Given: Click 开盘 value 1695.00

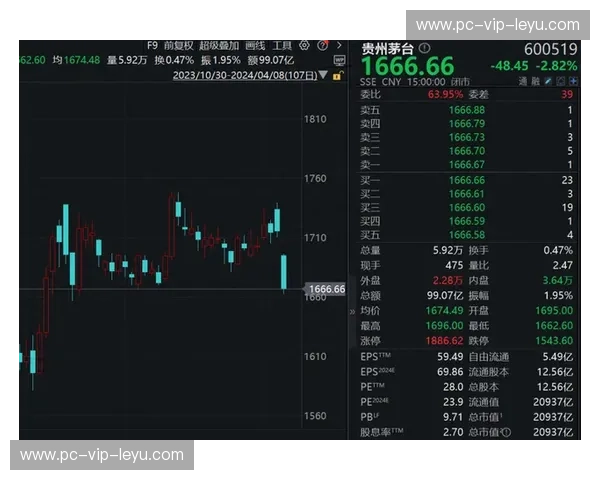Looking at the screenshot, I should 554,310.
